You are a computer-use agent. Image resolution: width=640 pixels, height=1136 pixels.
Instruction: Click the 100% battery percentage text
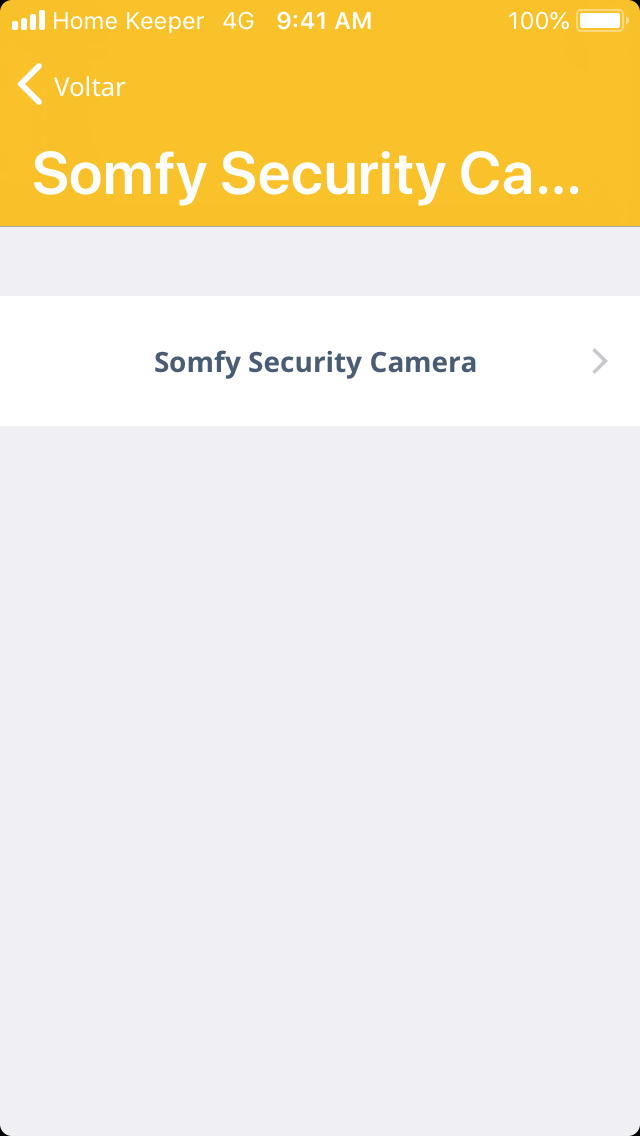coord(538,21)
